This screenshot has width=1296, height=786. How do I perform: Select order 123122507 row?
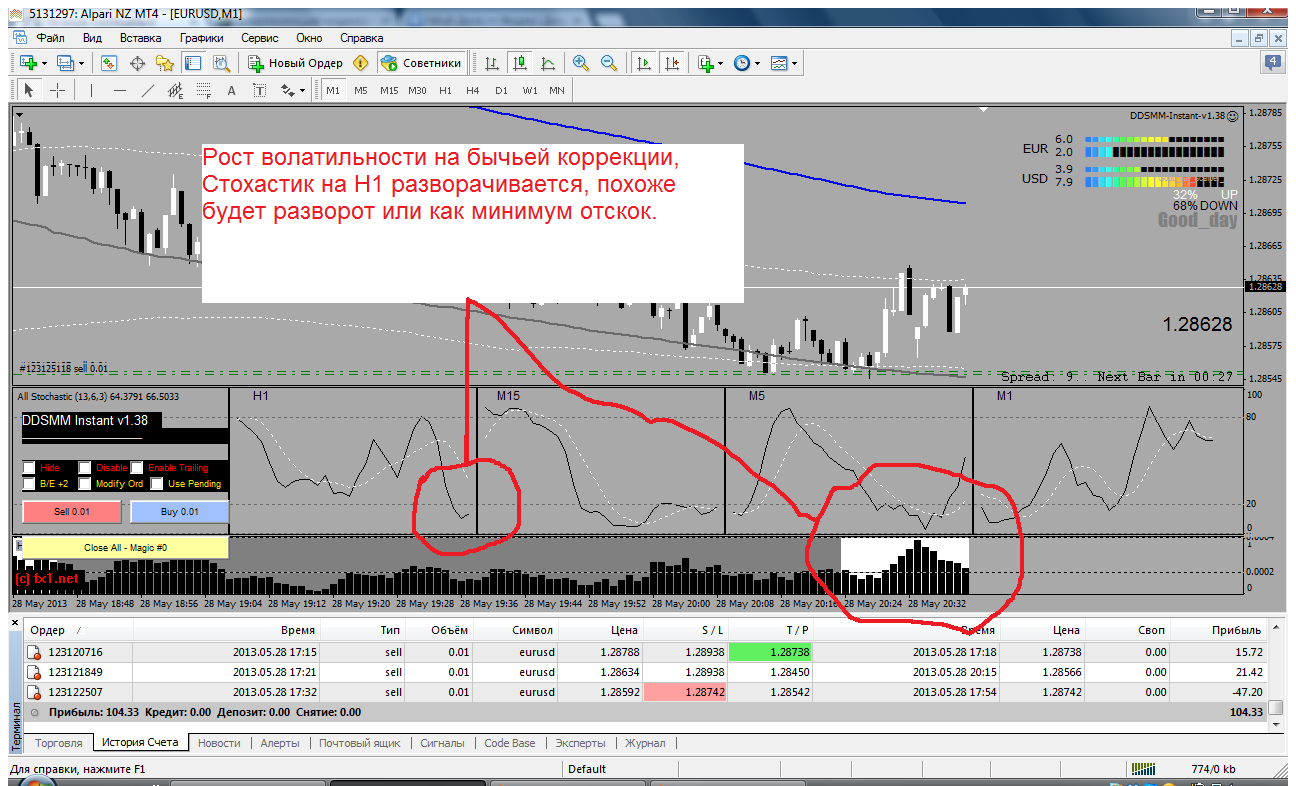[x=647, y=691]
